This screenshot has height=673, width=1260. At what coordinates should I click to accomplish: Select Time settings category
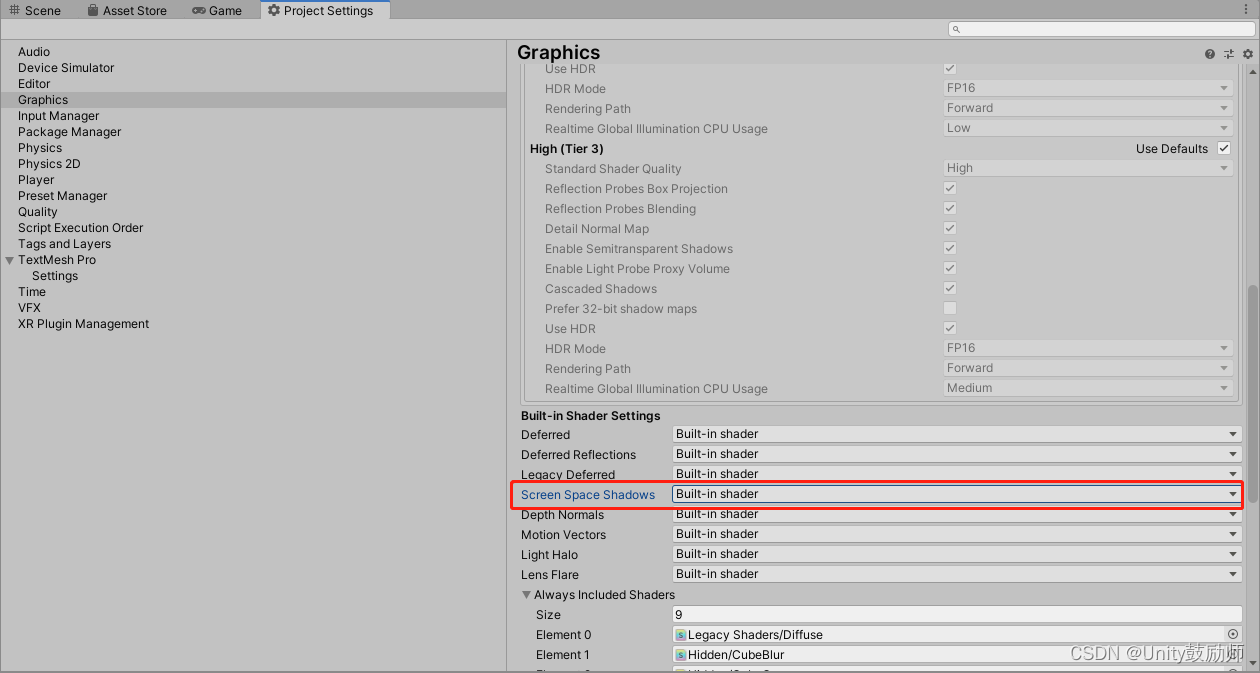click(32, 292)
